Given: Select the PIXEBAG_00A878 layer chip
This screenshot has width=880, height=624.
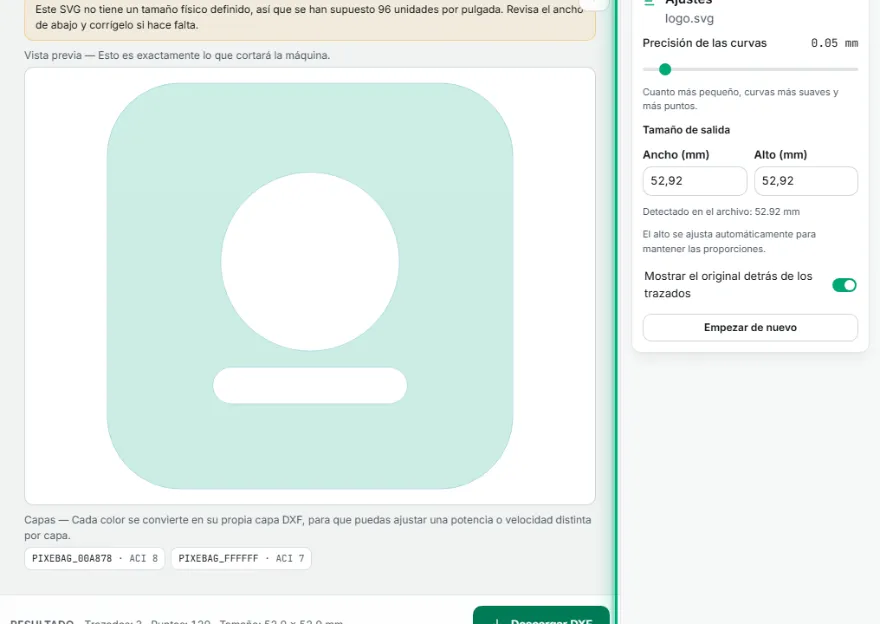Looking at the screenshot, I should 94,558.
